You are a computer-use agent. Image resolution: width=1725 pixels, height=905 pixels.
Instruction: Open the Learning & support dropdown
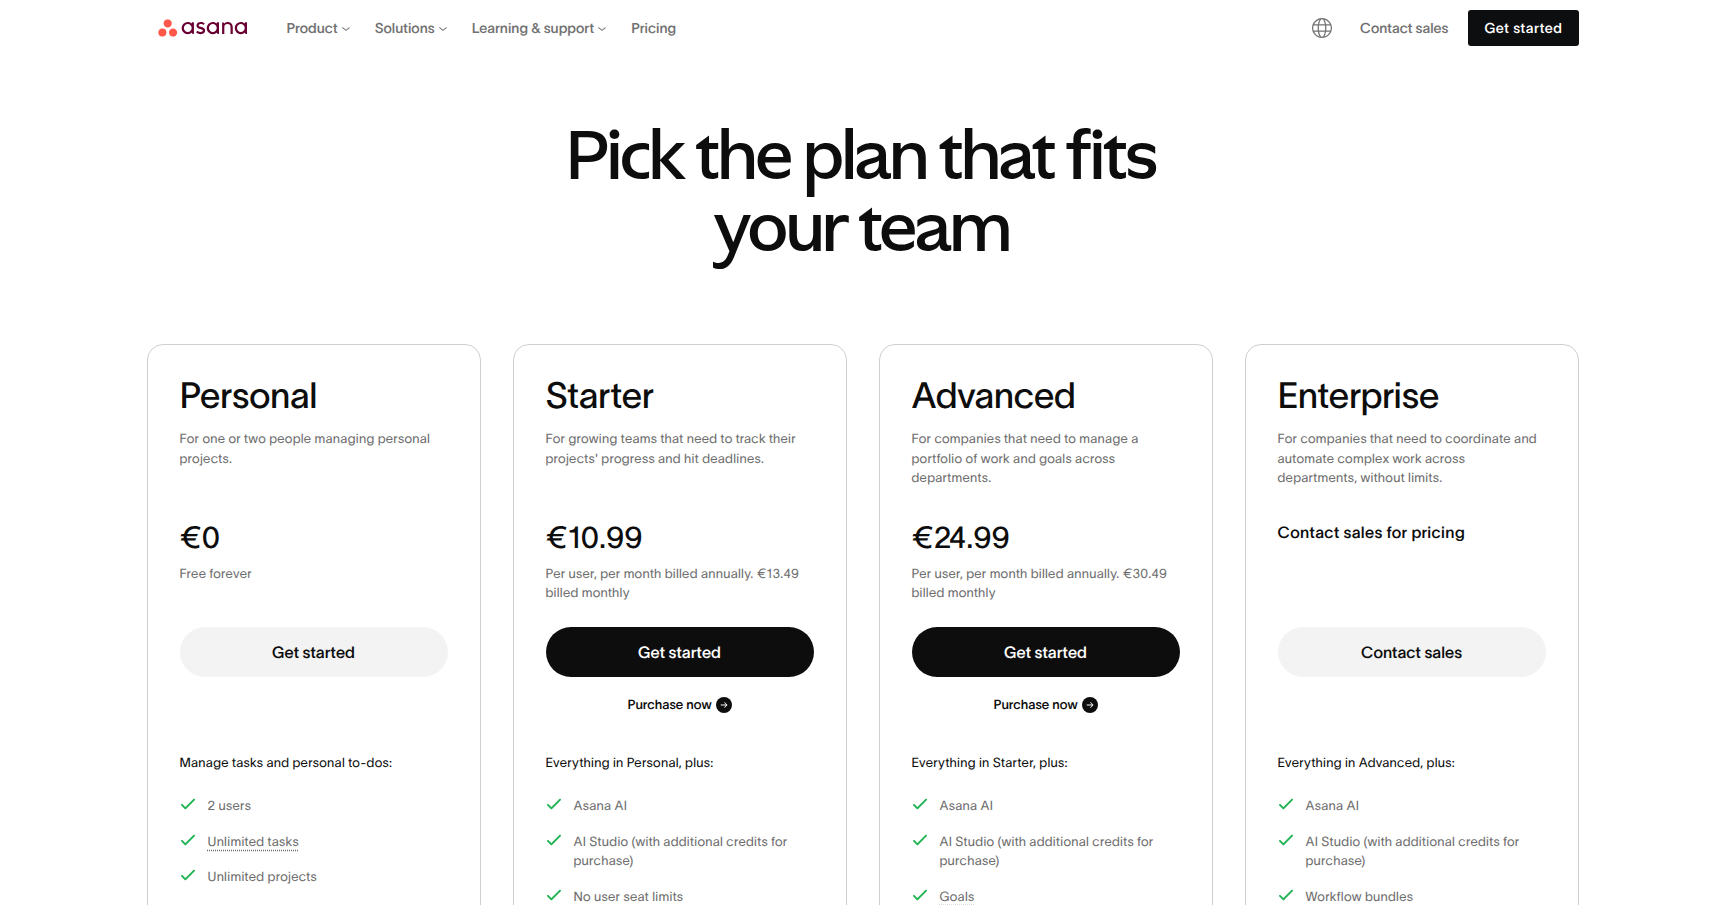[x=538, y=28]
